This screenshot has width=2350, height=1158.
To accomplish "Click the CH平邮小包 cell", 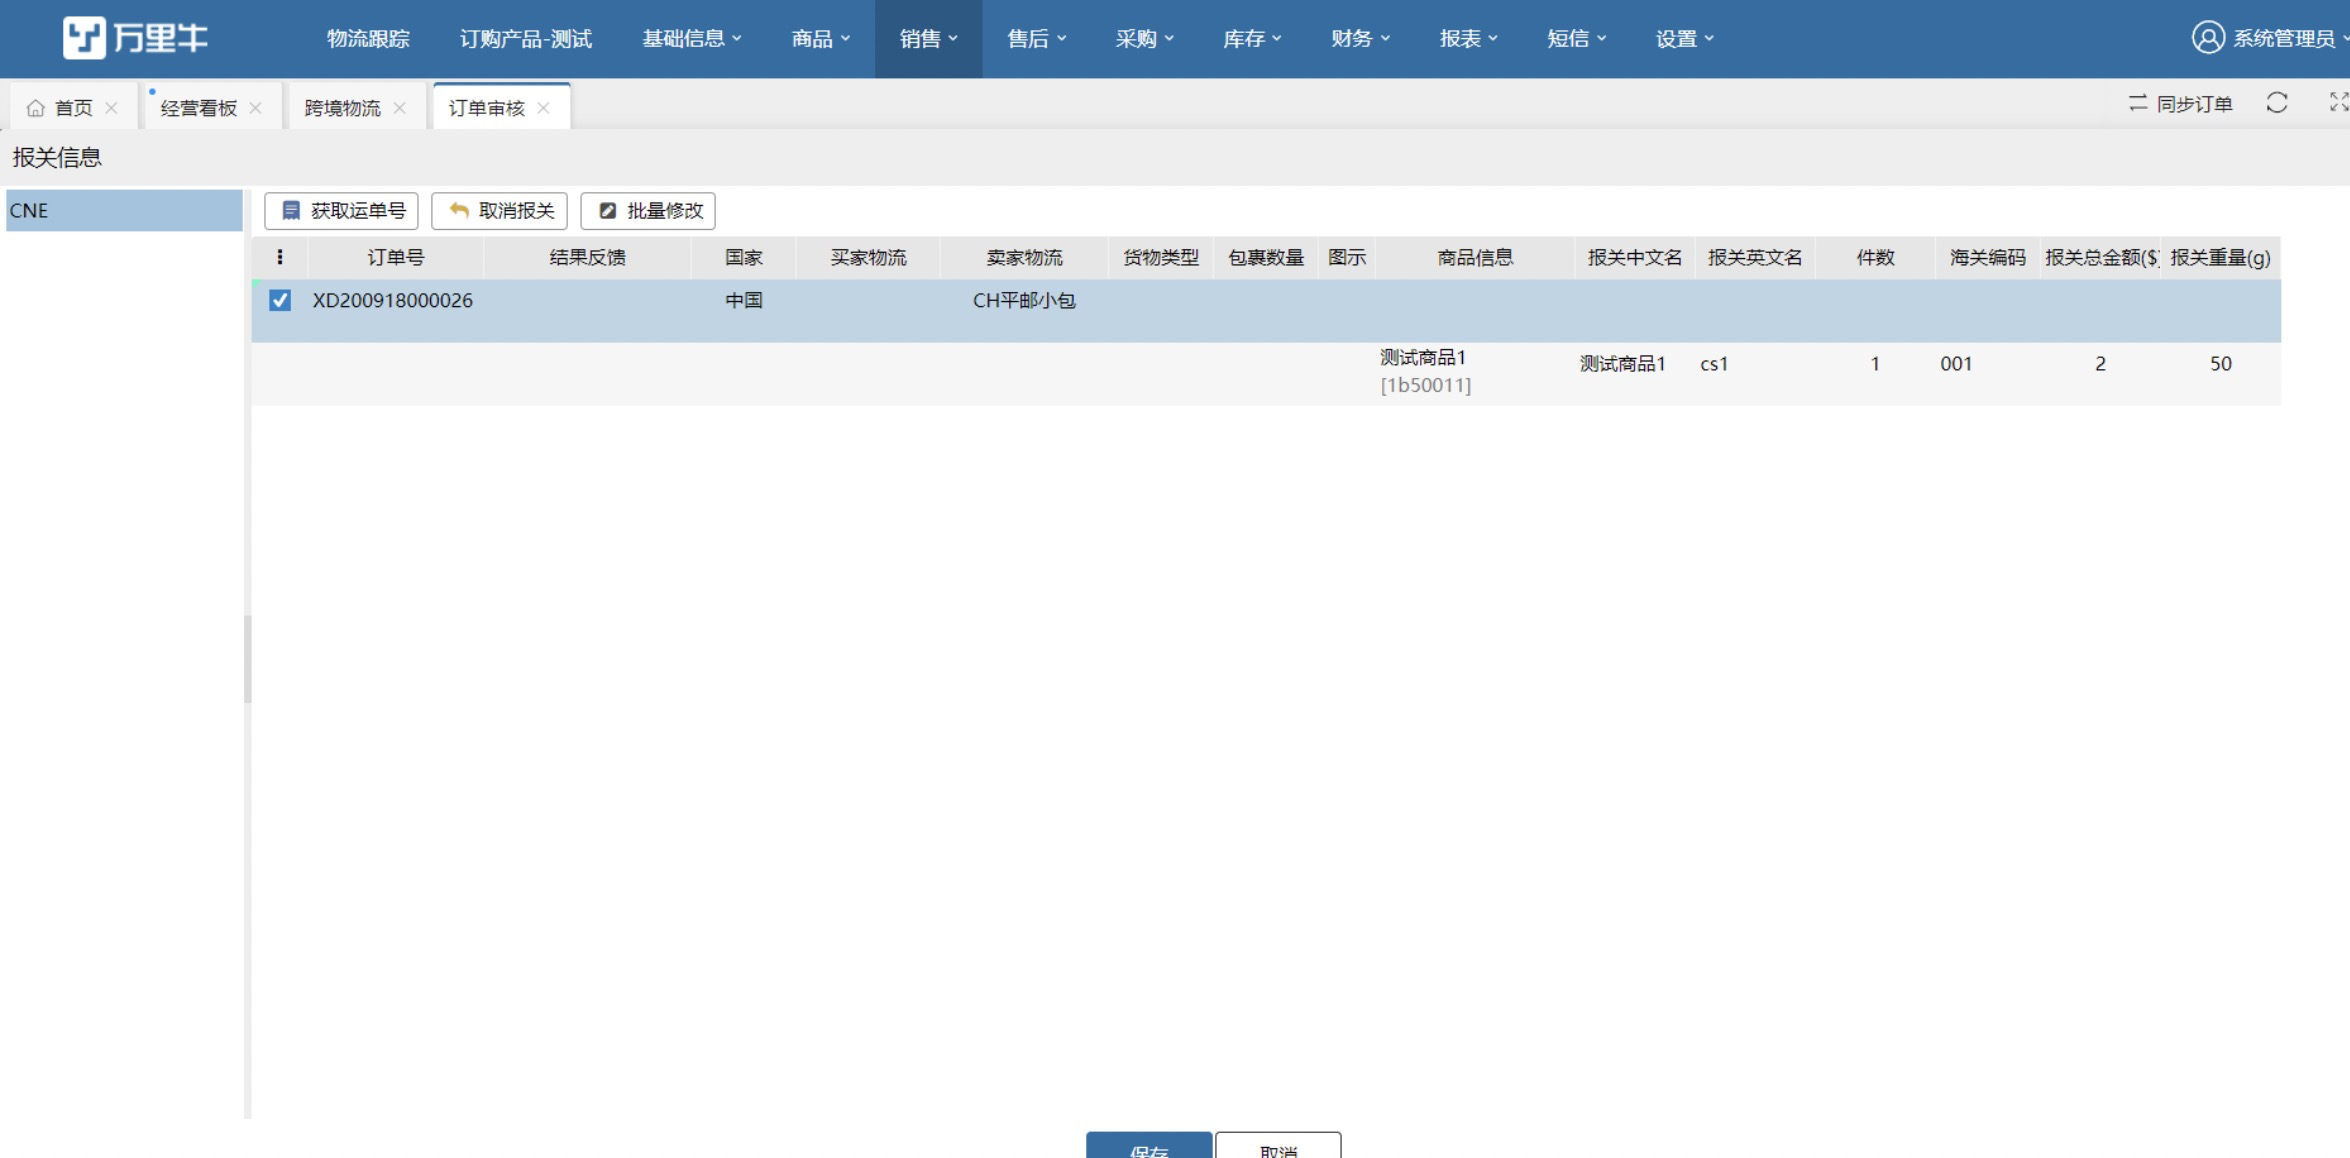I will point(1024,300).
